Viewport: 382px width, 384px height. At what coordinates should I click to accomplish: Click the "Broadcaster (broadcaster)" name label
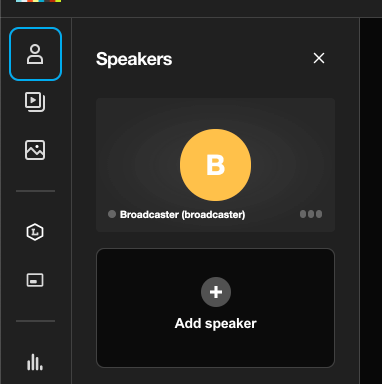tap(183, 214)
